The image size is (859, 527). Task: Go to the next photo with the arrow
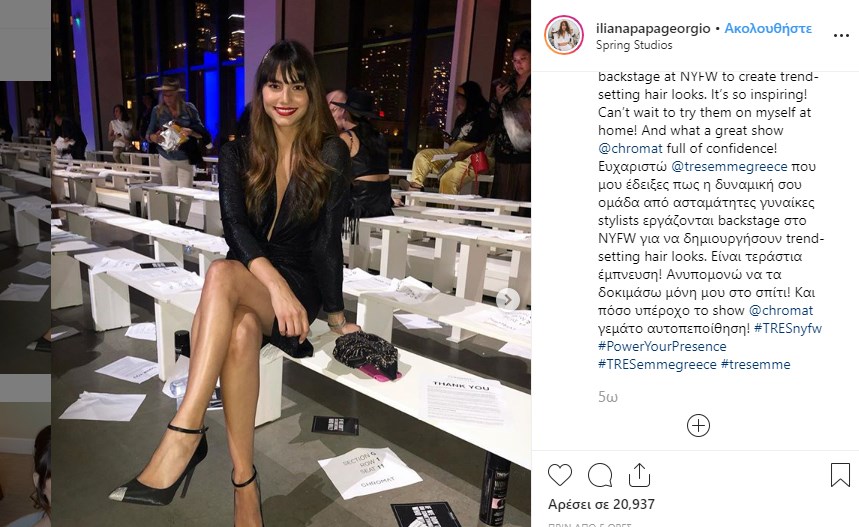coord(508,299)
